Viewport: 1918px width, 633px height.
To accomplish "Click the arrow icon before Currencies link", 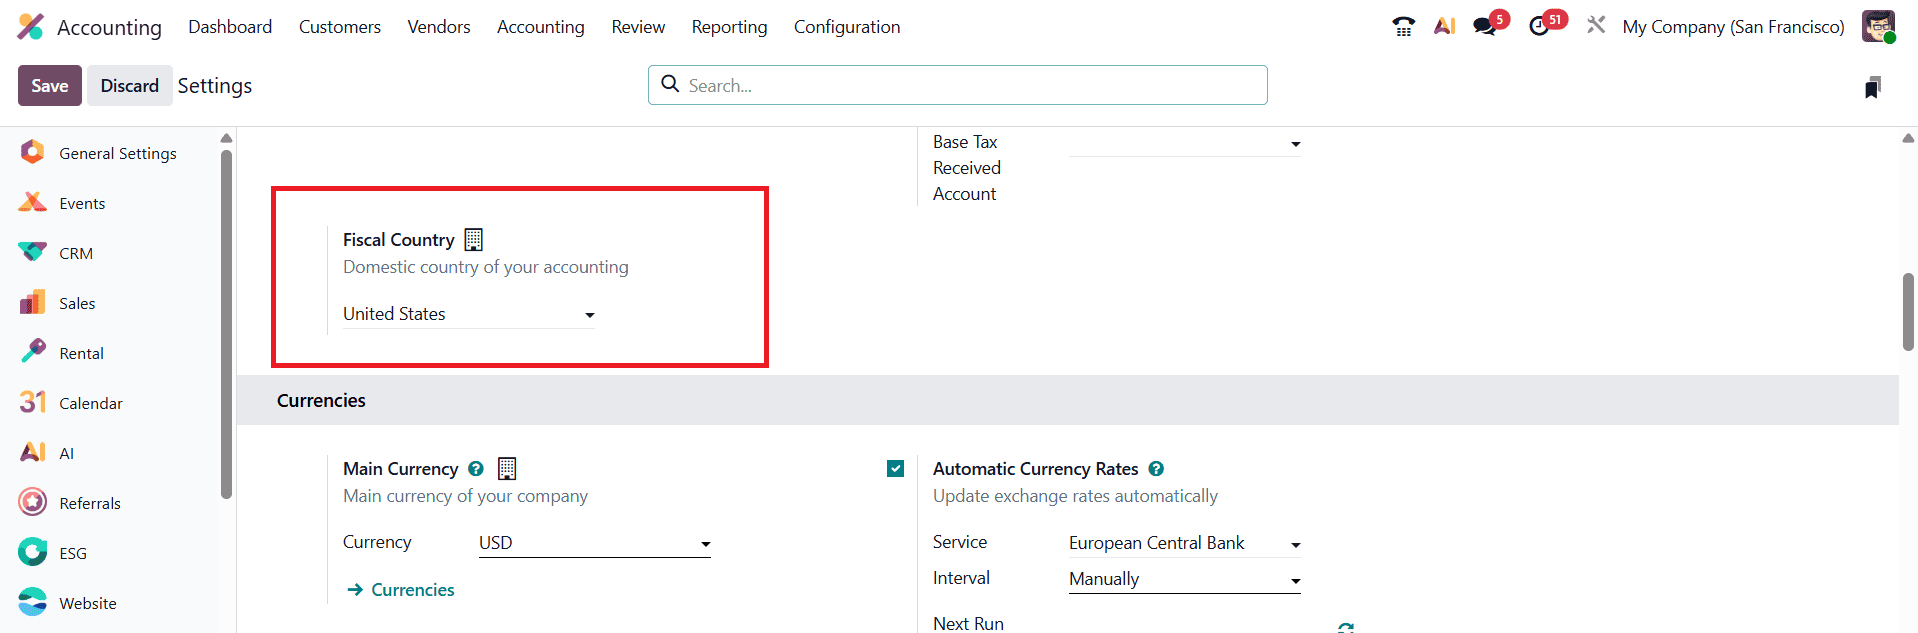I will (x=355, y=590).
